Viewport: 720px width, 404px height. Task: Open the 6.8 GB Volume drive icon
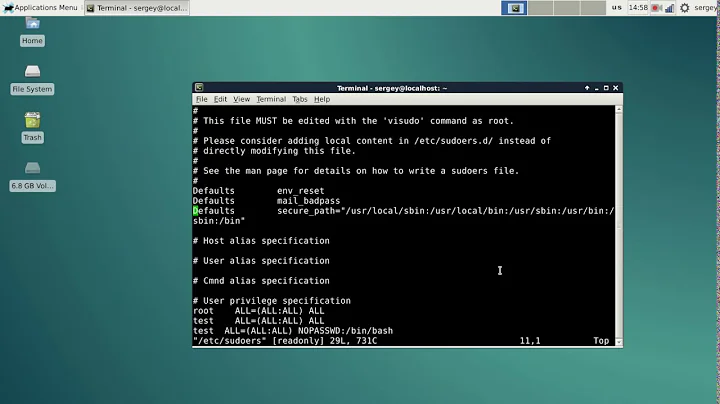coord(32,176)
